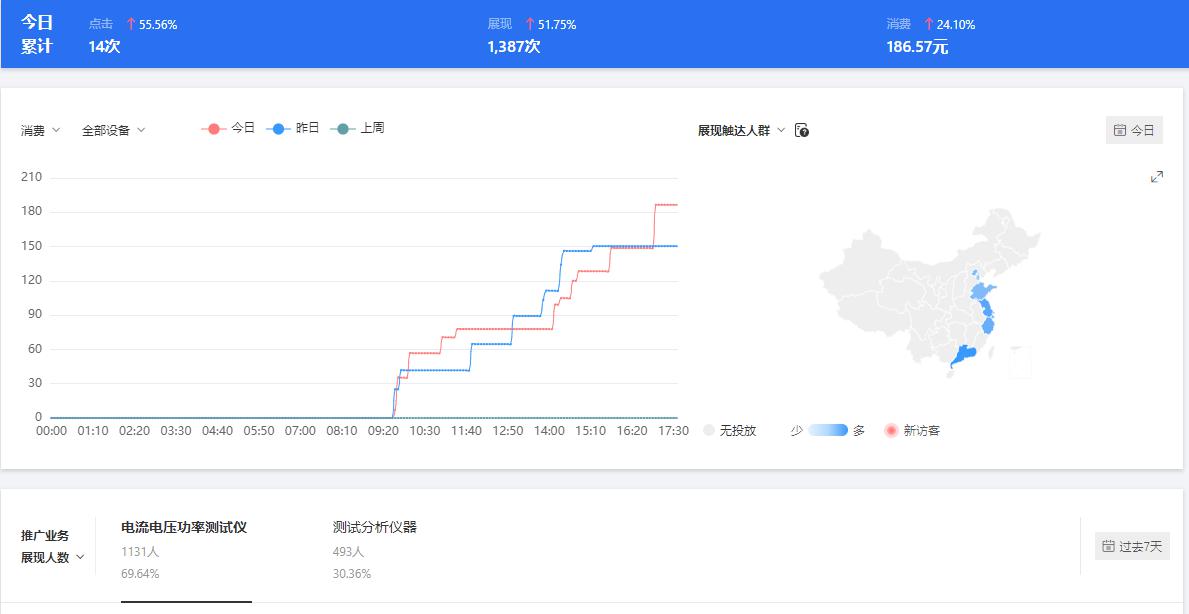Click the 今日 date range button
The image size is (1189, 614).
tap(1133, 129)
